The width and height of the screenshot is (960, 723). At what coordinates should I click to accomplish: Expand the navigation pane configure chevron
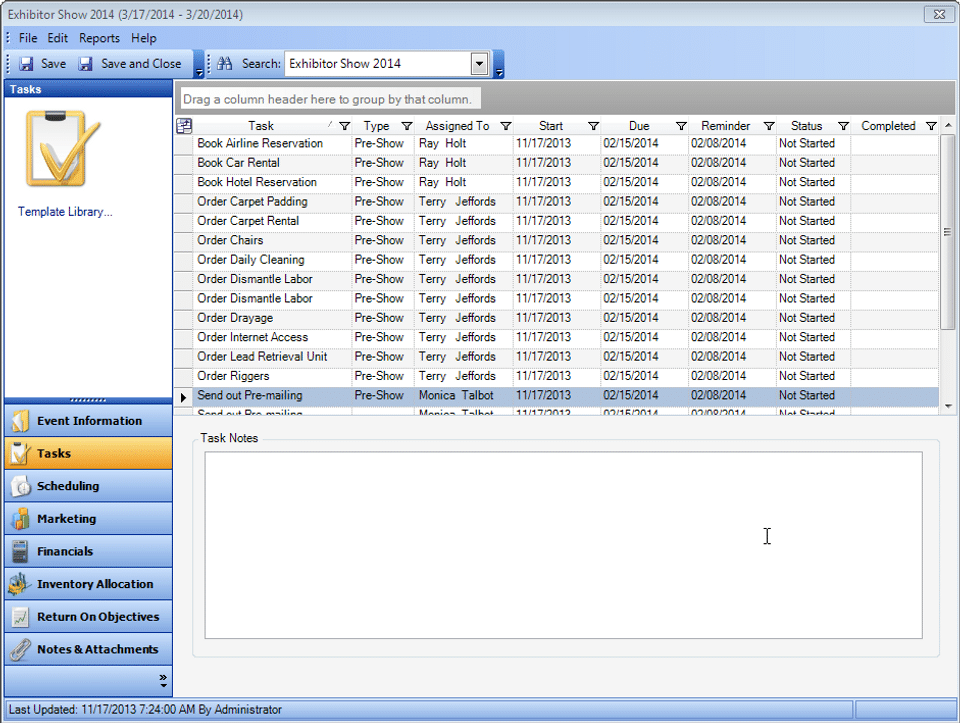coord(163,681)
